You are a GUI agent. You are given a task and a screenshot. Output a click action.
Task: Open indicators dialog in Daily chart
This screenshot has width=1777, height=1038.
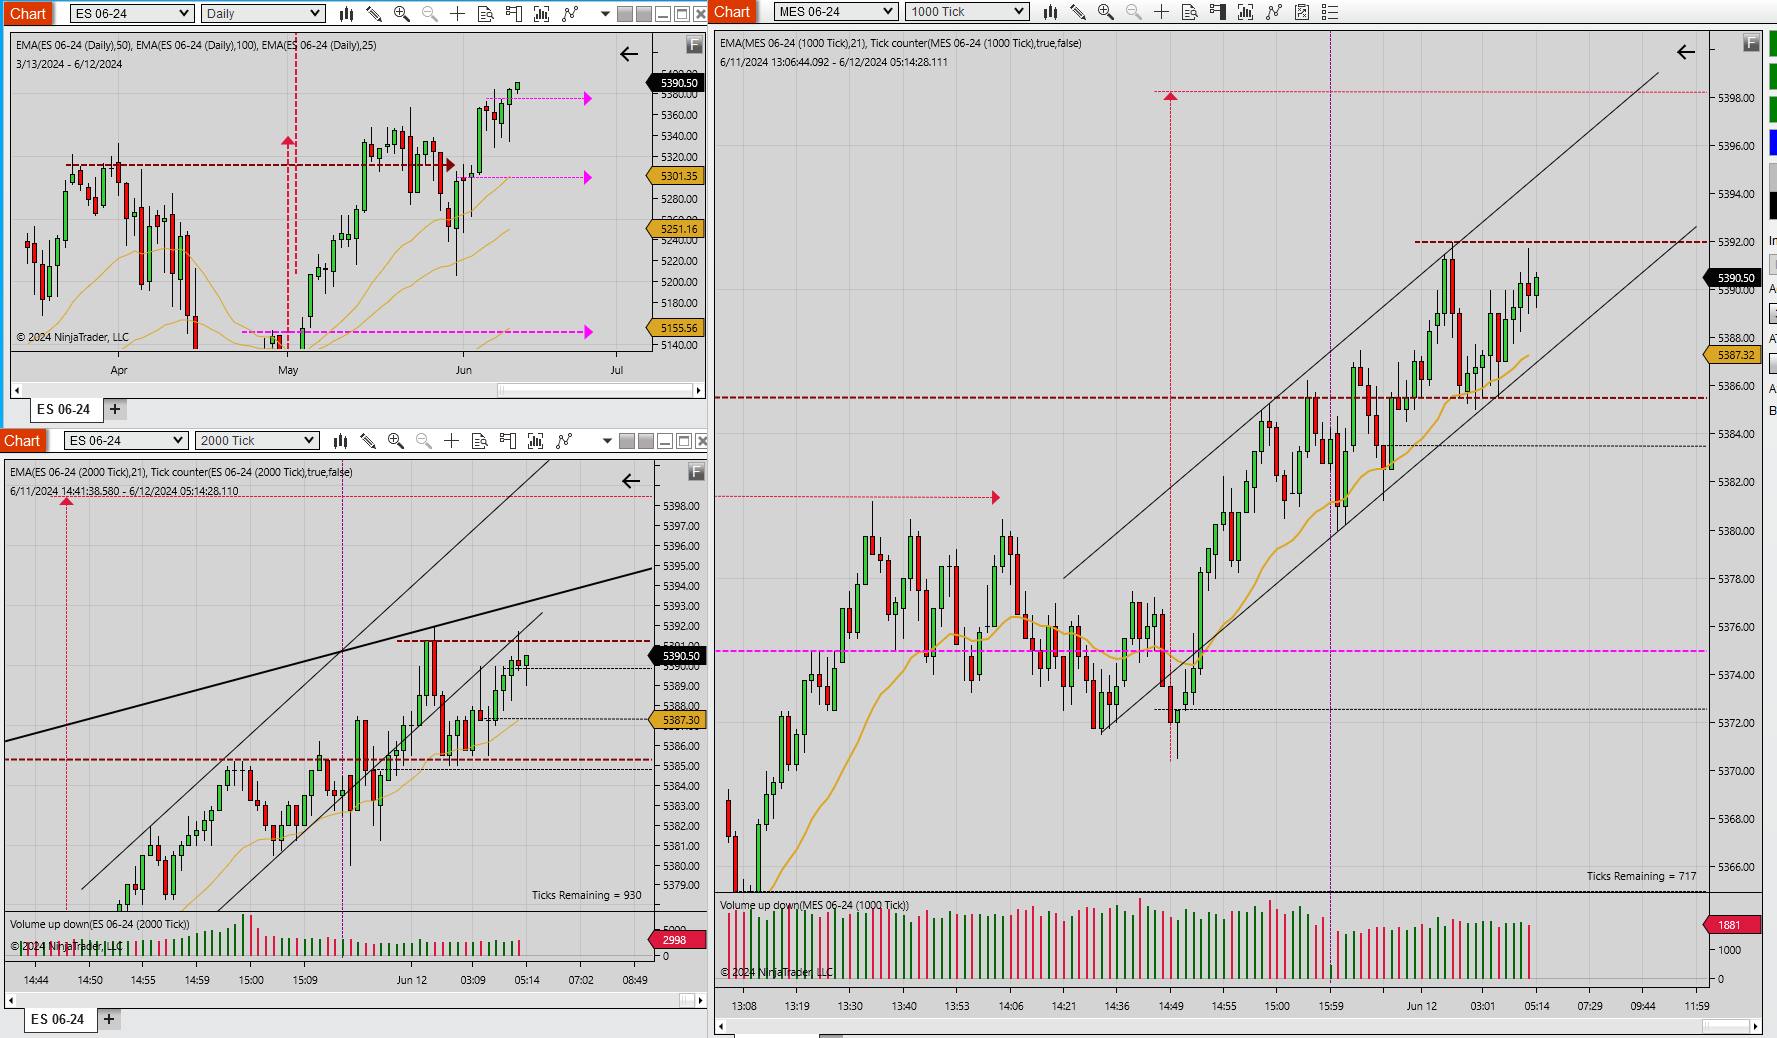click(541, 13)
